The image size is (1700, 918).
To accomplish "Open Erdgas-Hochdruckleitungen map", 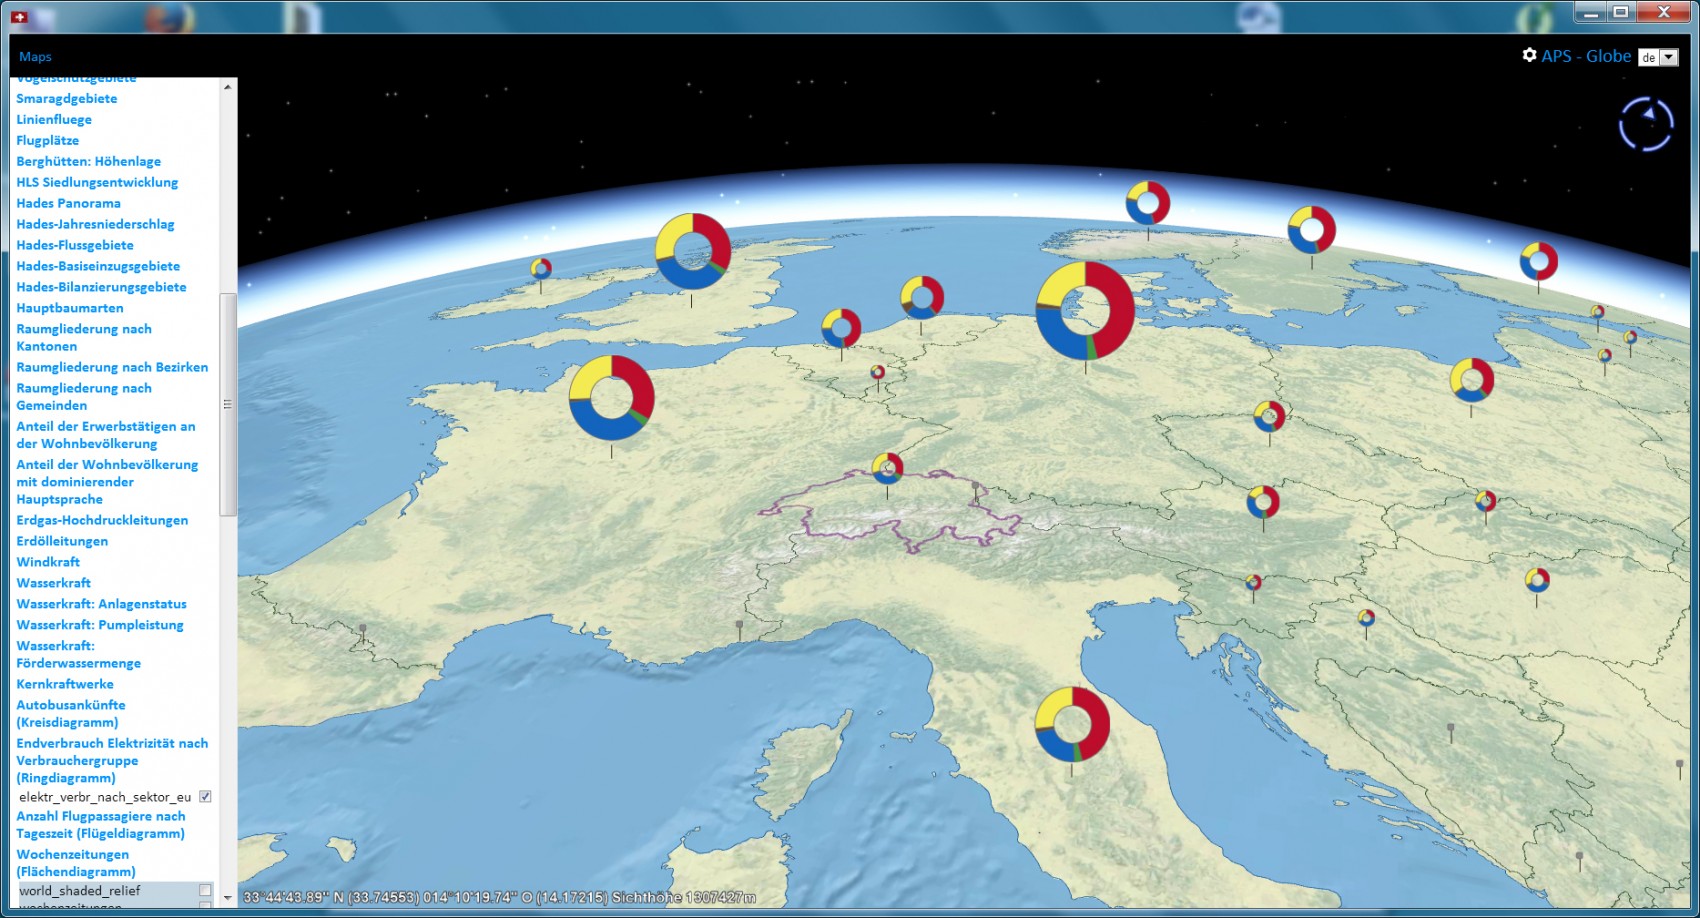I will (102, 520).
